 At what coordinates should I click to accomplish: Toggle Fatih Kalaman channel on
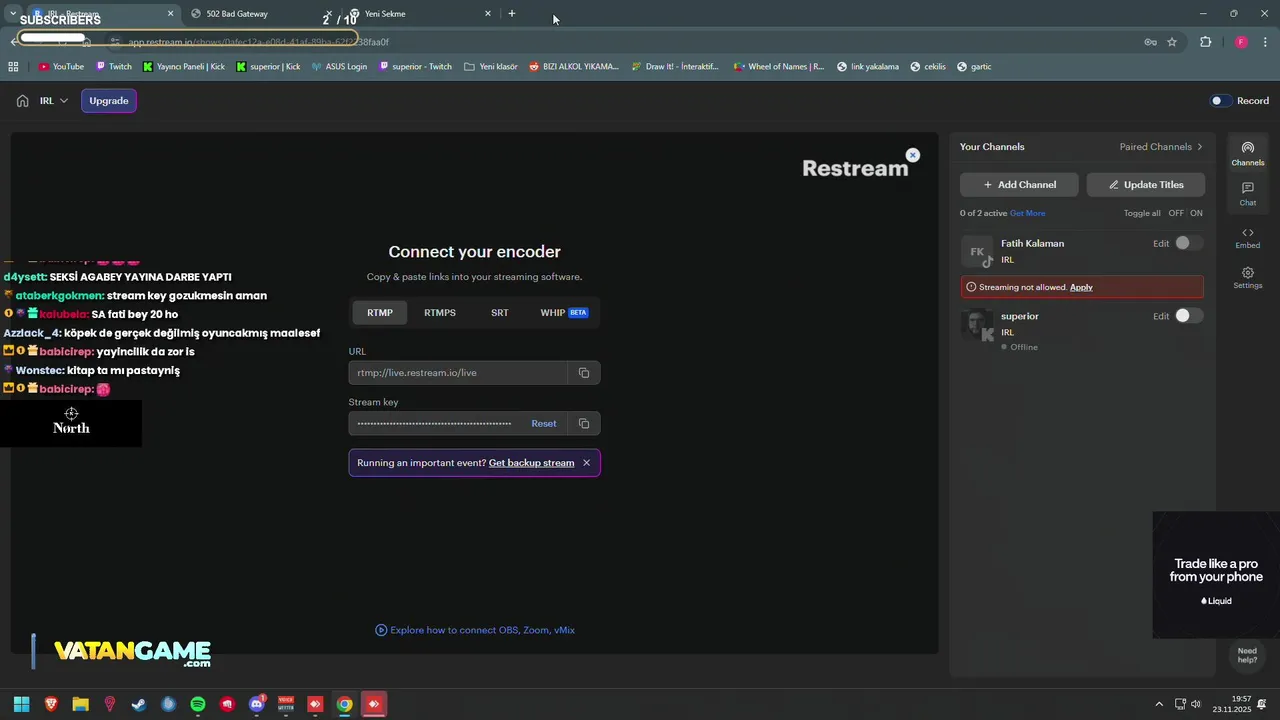click(x=1187, y=243)
